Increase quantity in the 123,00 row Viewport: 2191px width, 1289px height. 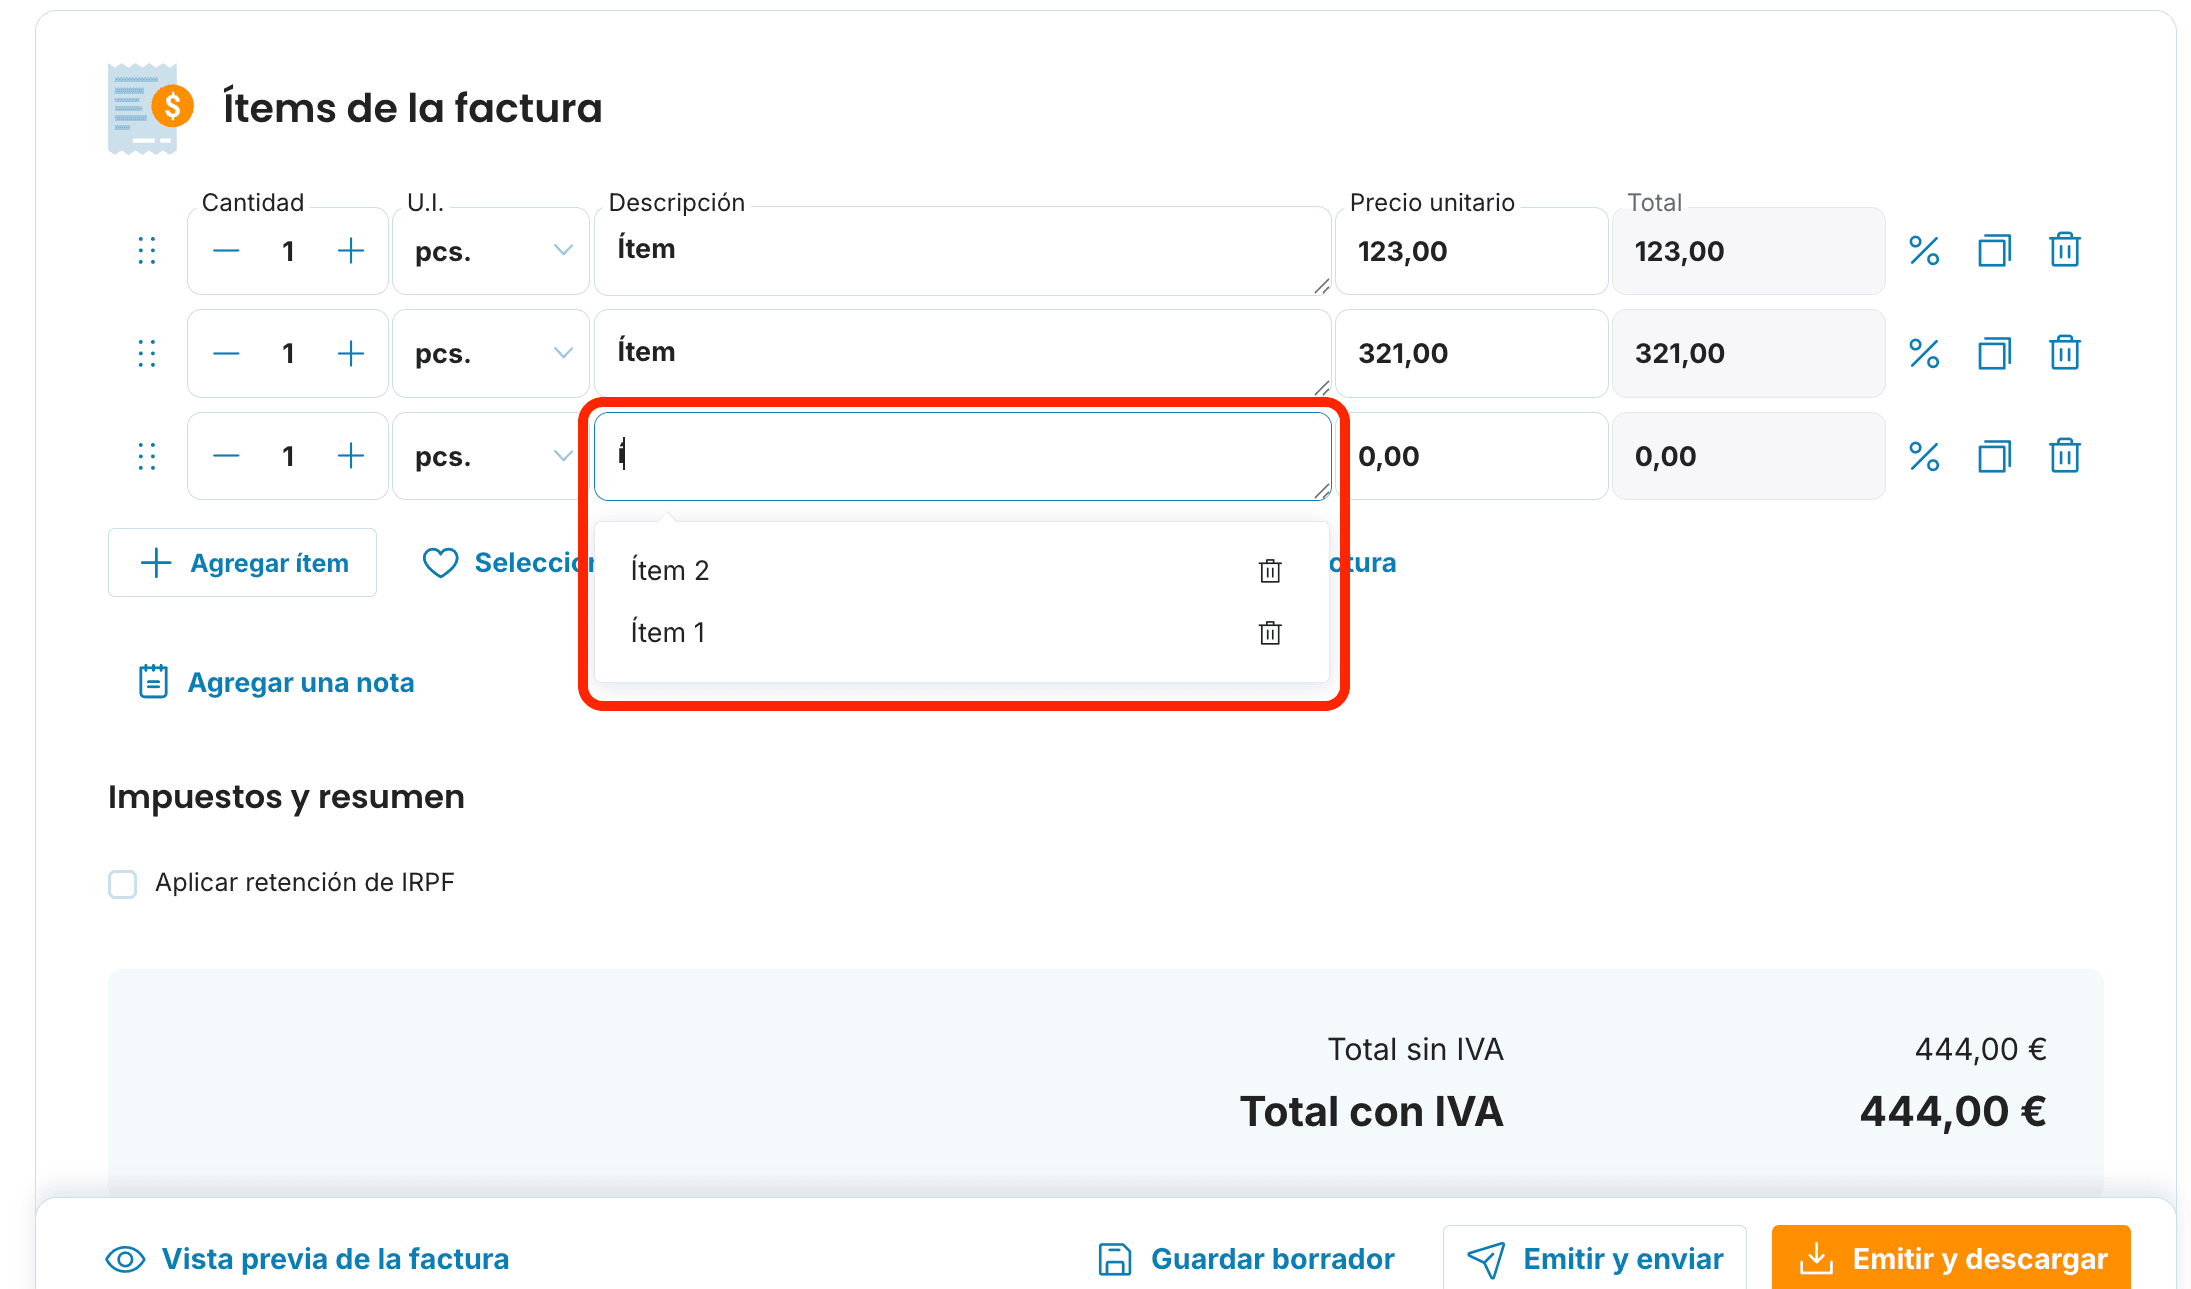[x=351, y=251]
